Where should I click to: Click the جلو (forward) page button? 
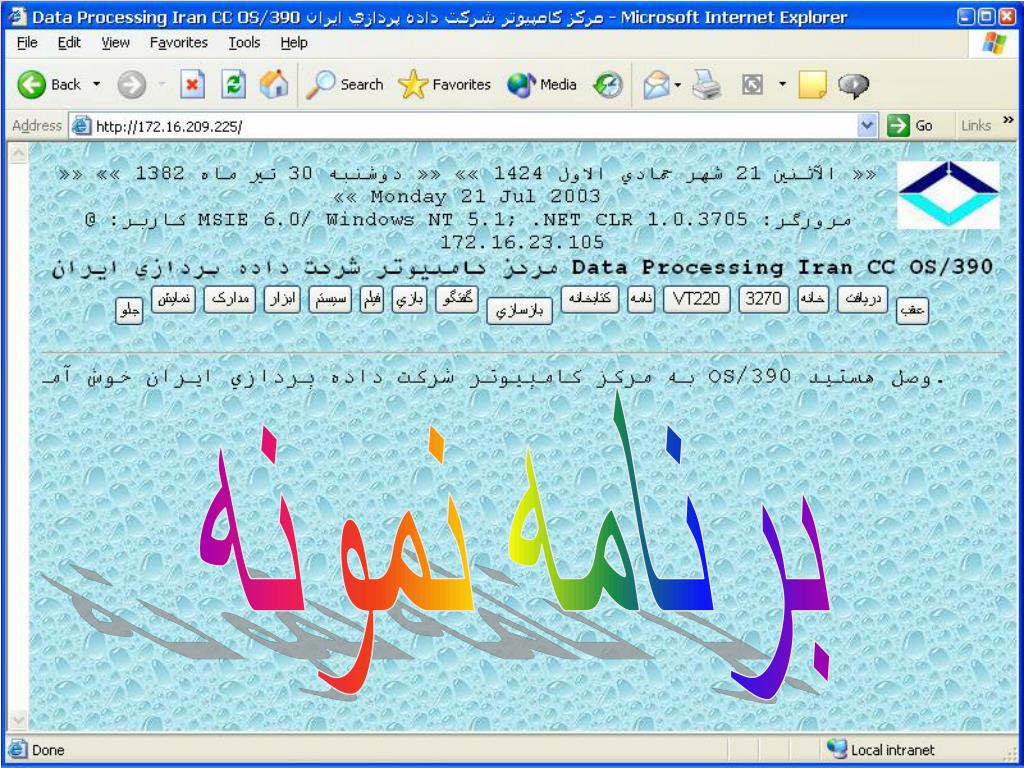point(129,310)
